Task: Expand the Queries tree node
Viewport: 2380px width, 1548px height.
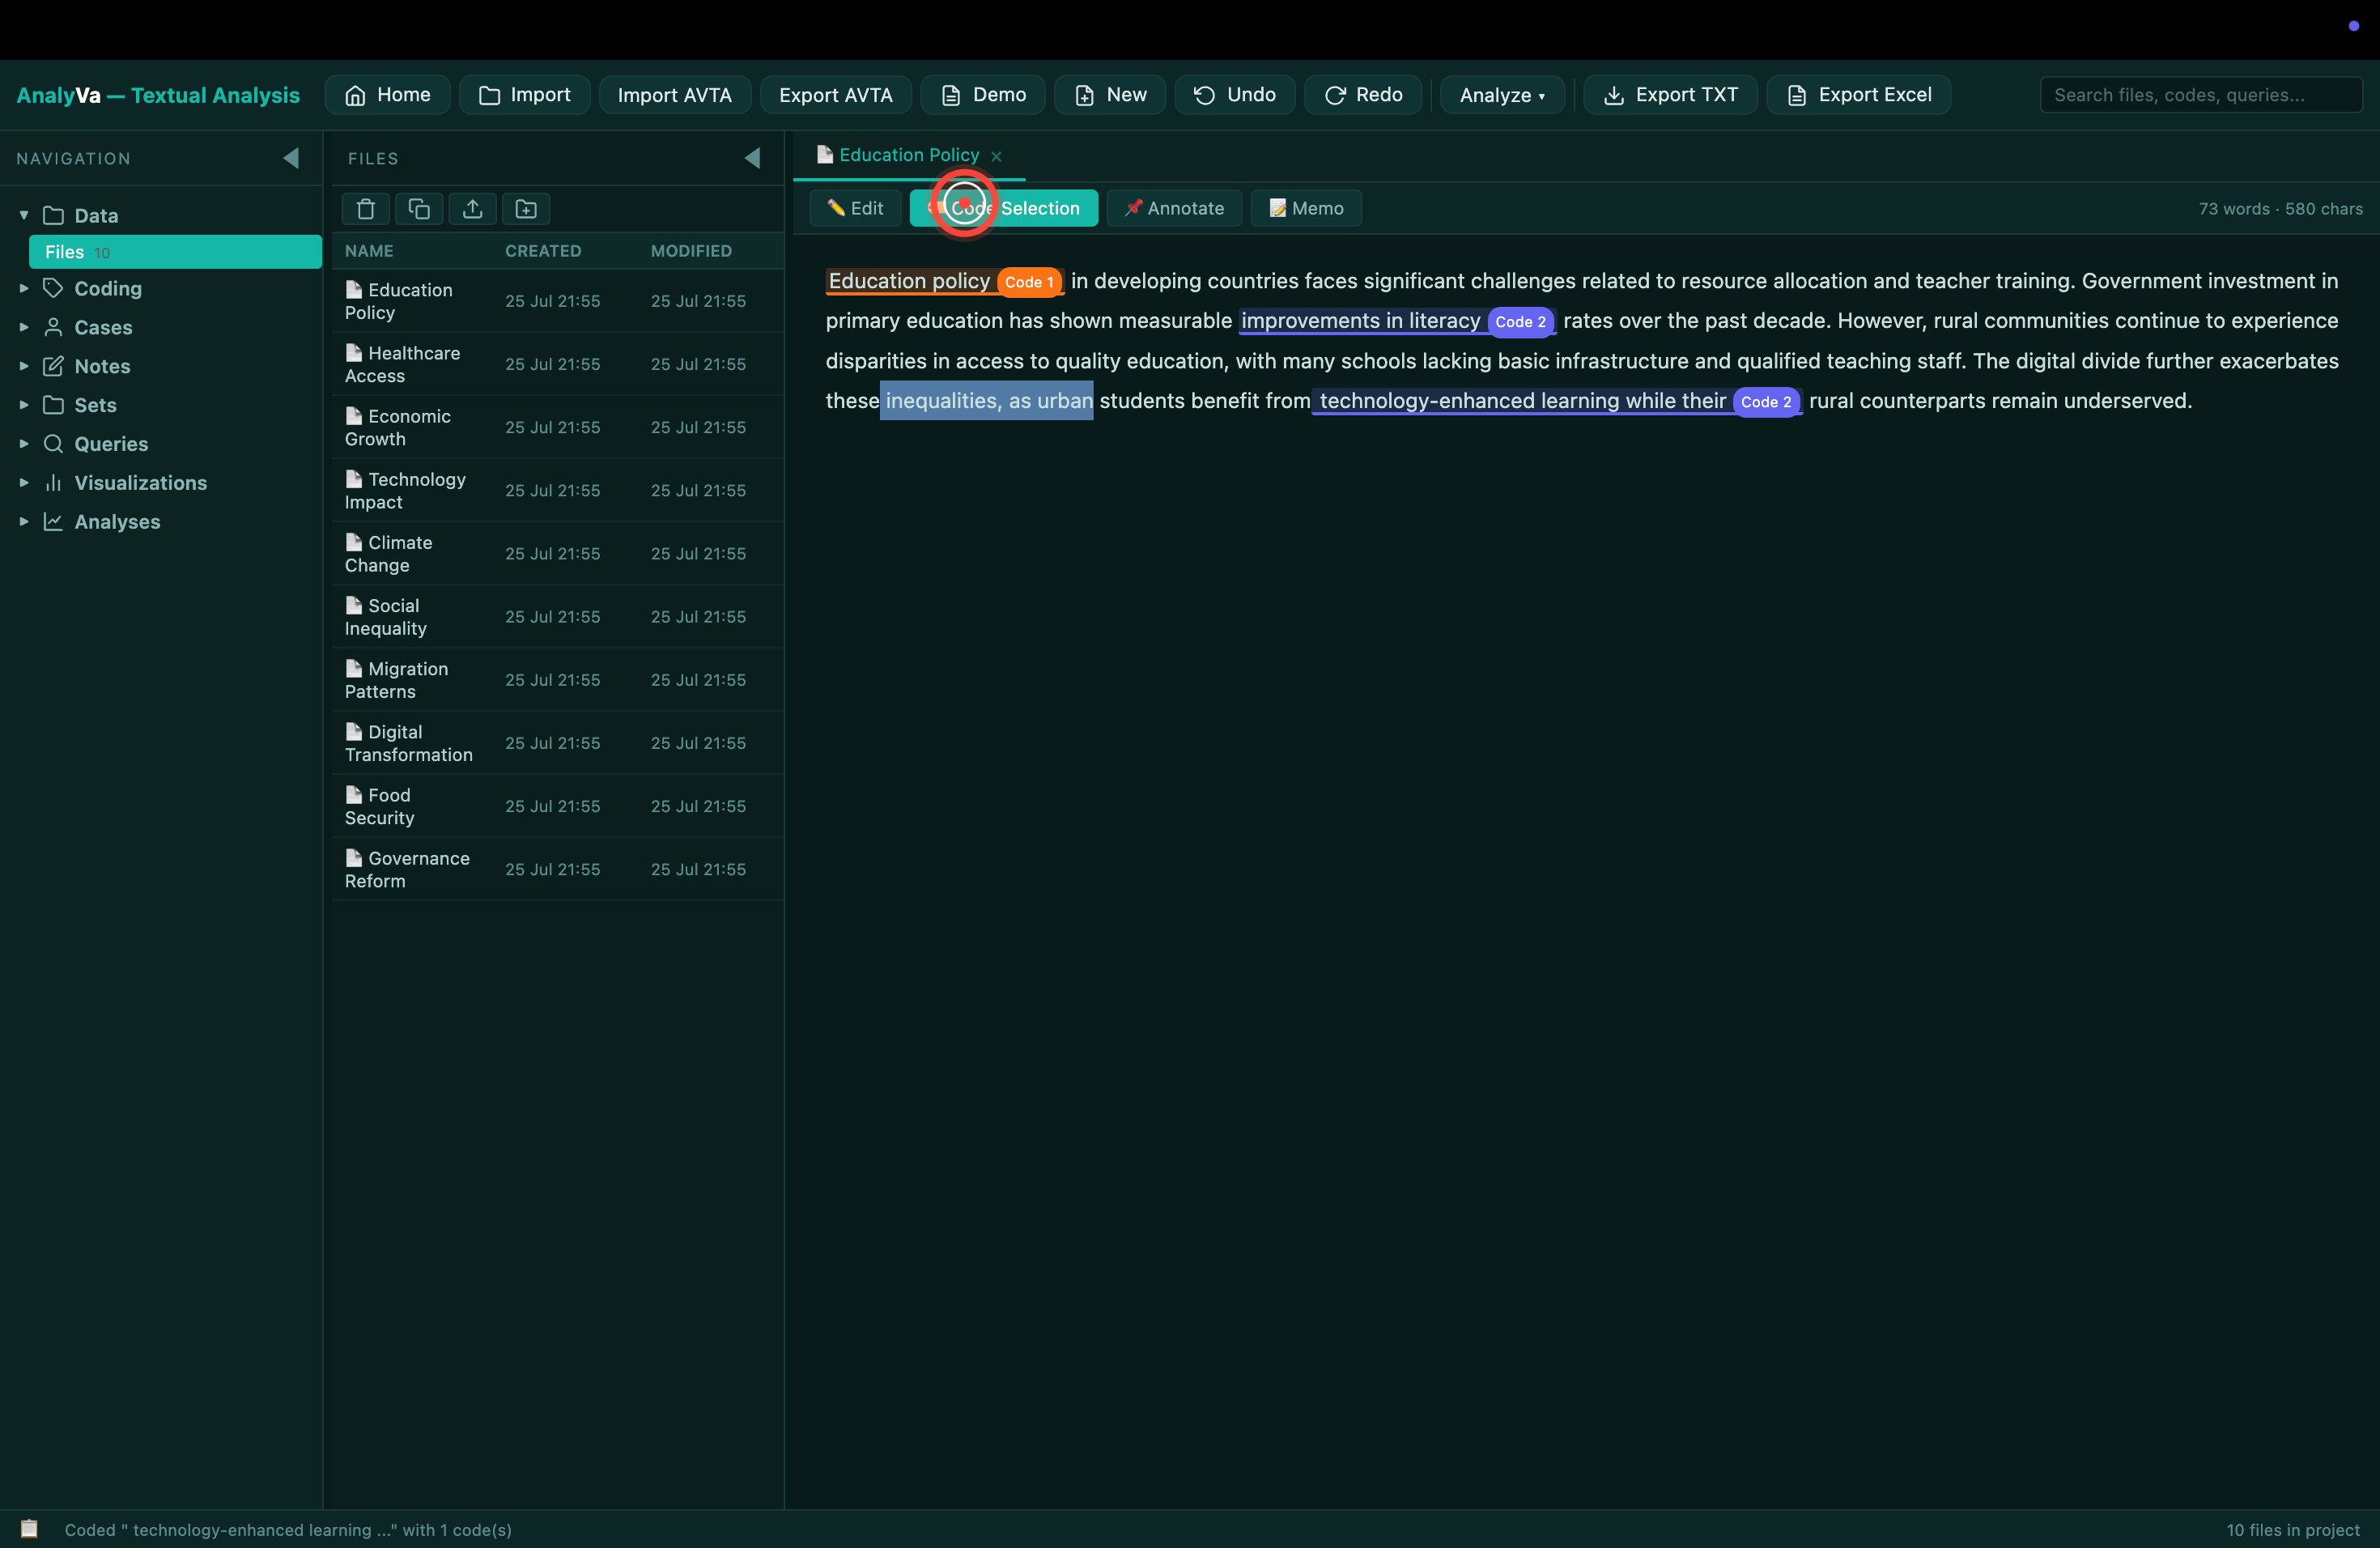Action: point(24,443)
